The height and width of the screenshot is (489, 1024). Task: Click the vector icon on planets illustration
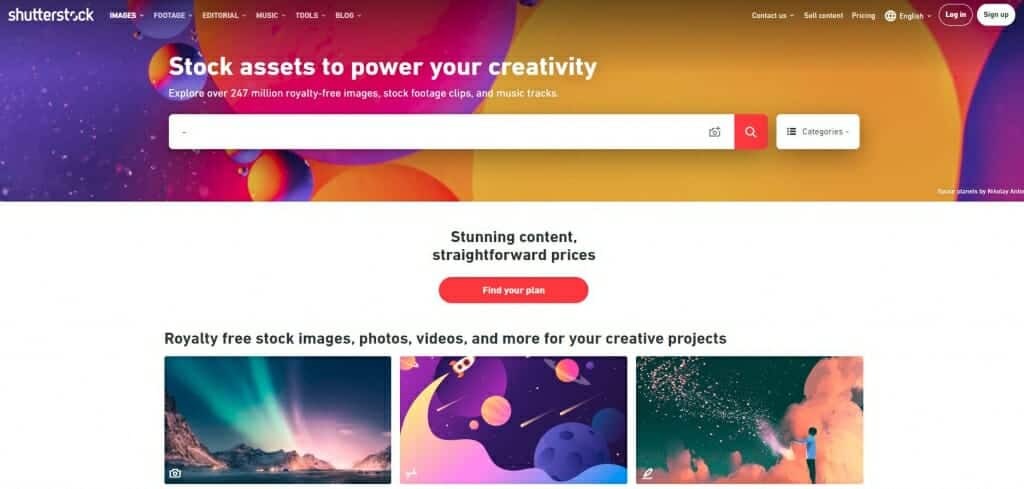(411, 473)
